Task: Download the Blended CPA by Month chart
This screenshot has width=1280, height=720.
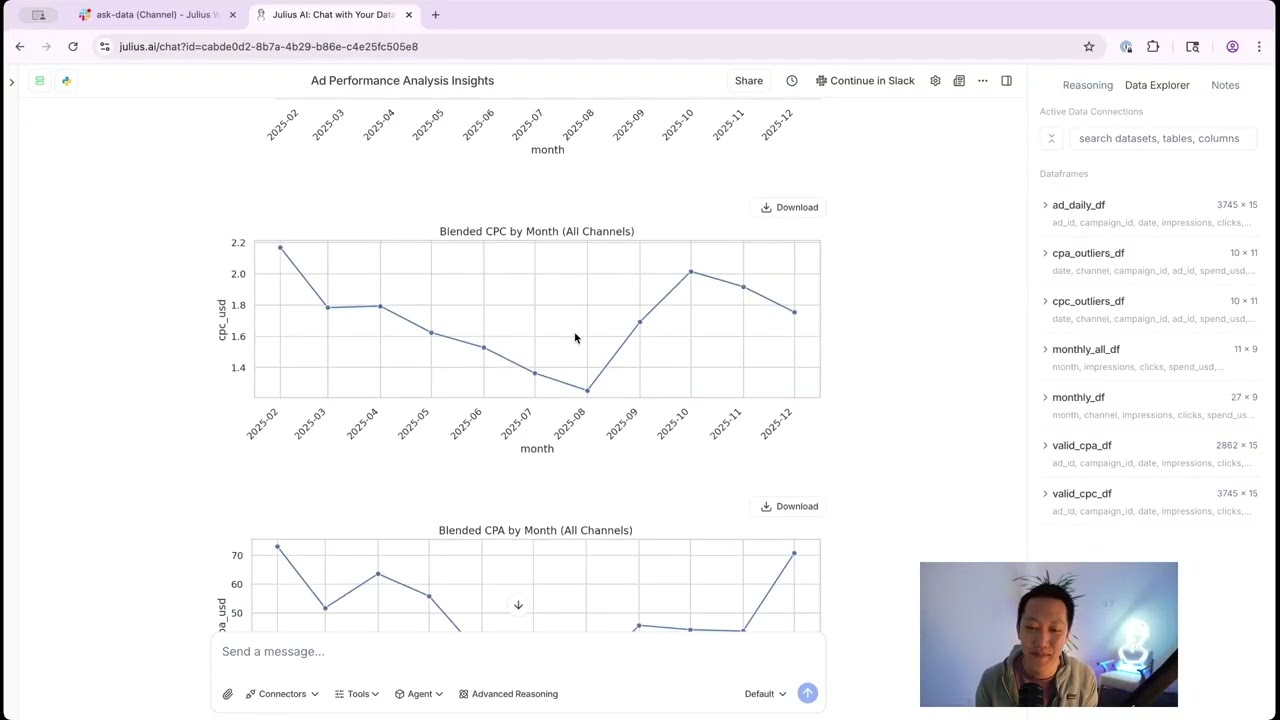Action: click(790, 506)
